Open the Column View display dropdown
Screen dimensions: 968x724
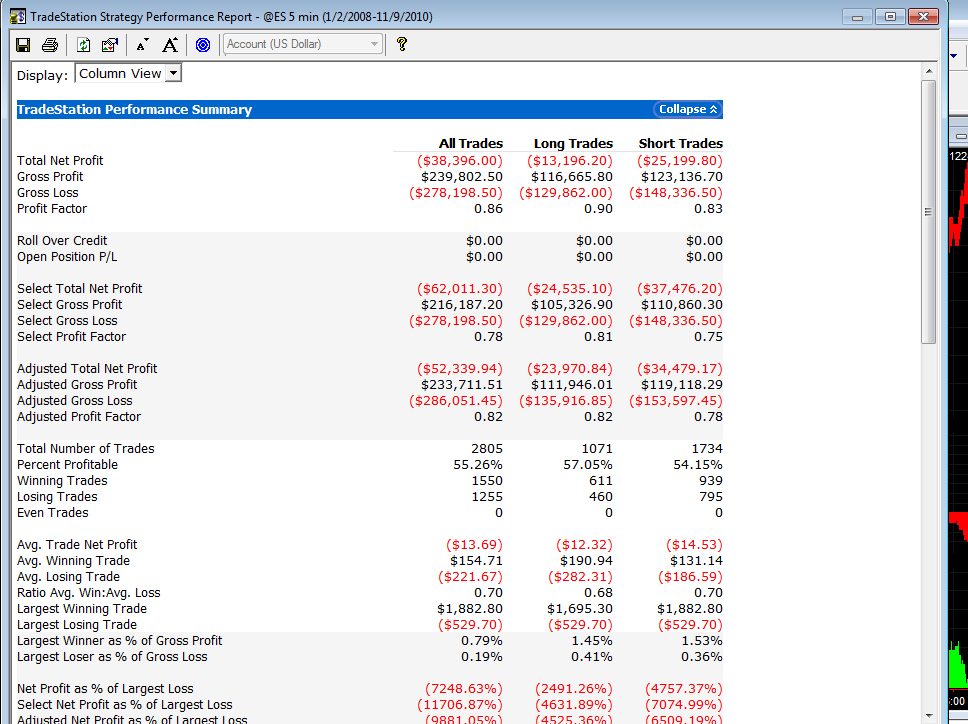point(128,73)
